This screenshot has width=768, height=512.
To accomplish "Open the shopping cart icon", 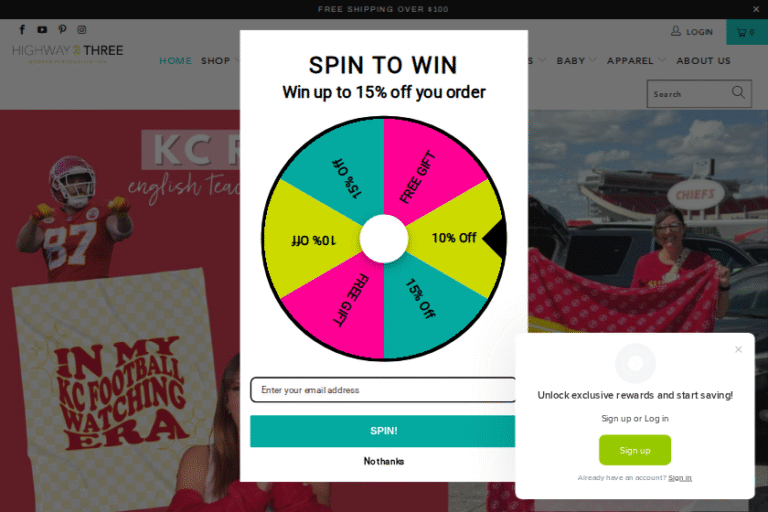I will point(742,32).
